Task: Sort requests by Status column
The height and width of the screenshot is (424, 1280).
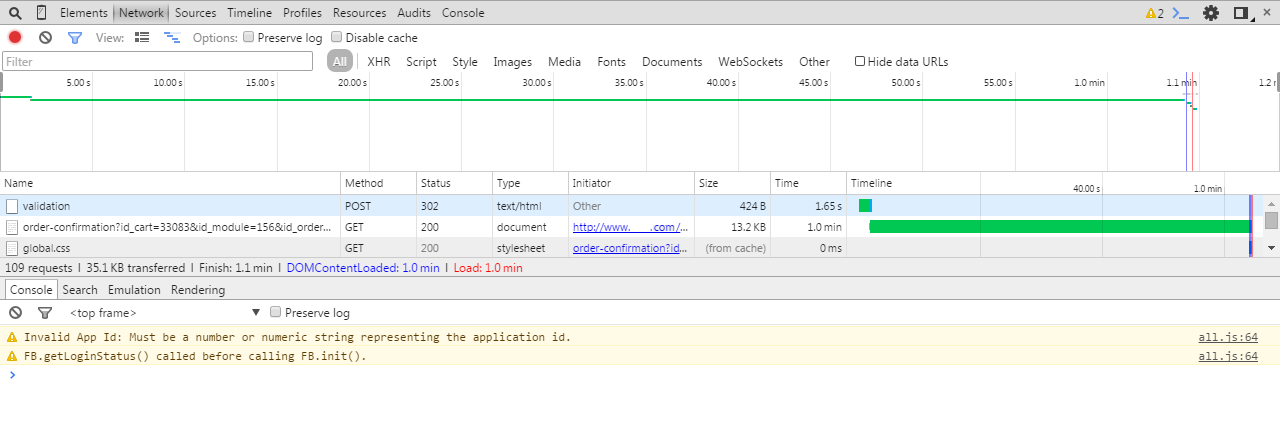Action: pos(454,183)
